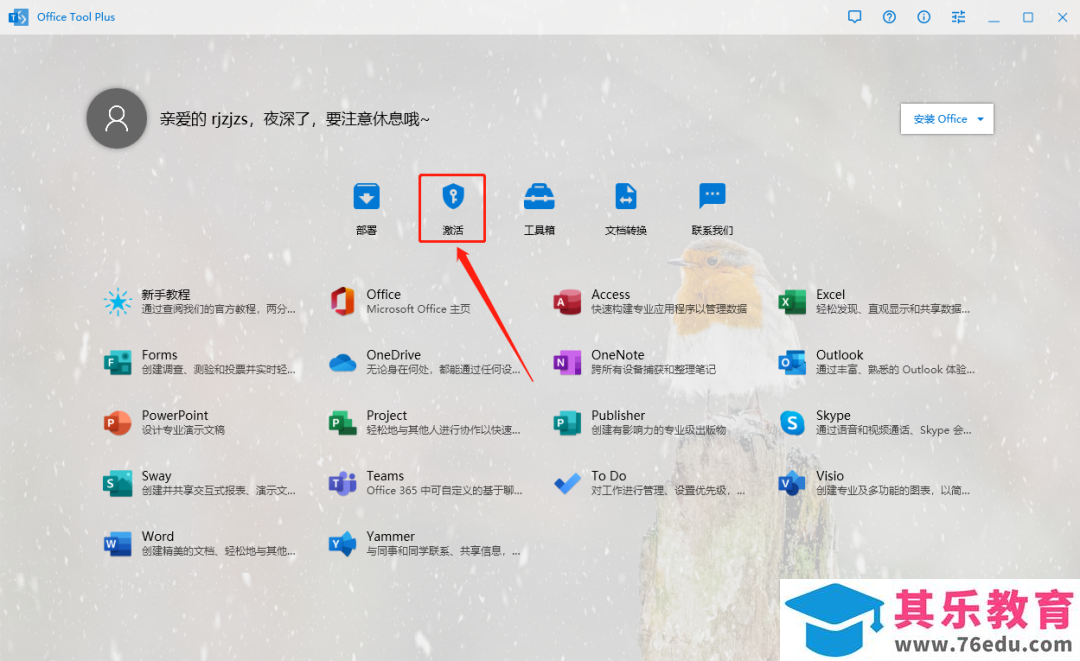Click the Outlook app icon
Viewport: 1080px width, 661px height.
point(792,362)
